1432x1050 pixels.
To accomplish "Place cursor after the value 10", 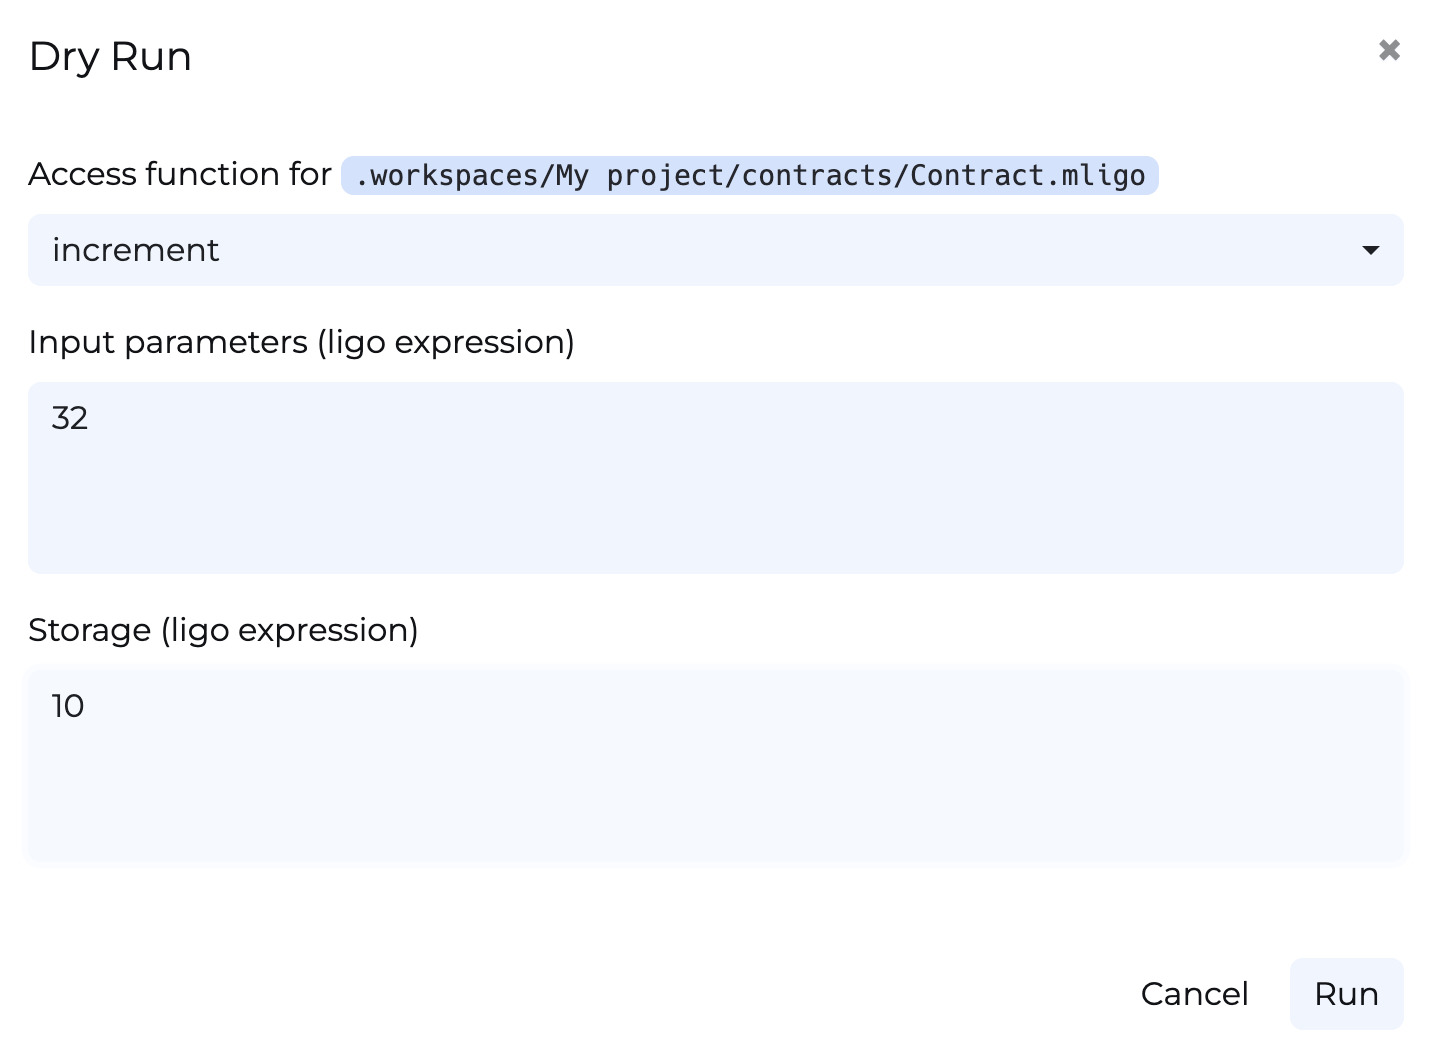I will point(86,706).
